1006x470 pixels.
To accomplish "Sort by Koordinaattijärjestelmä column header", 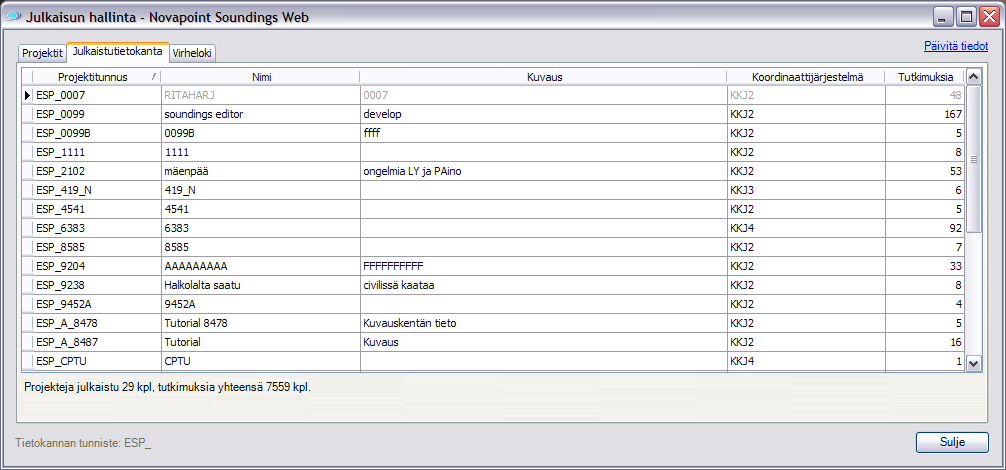I will (x=806, y=77).
